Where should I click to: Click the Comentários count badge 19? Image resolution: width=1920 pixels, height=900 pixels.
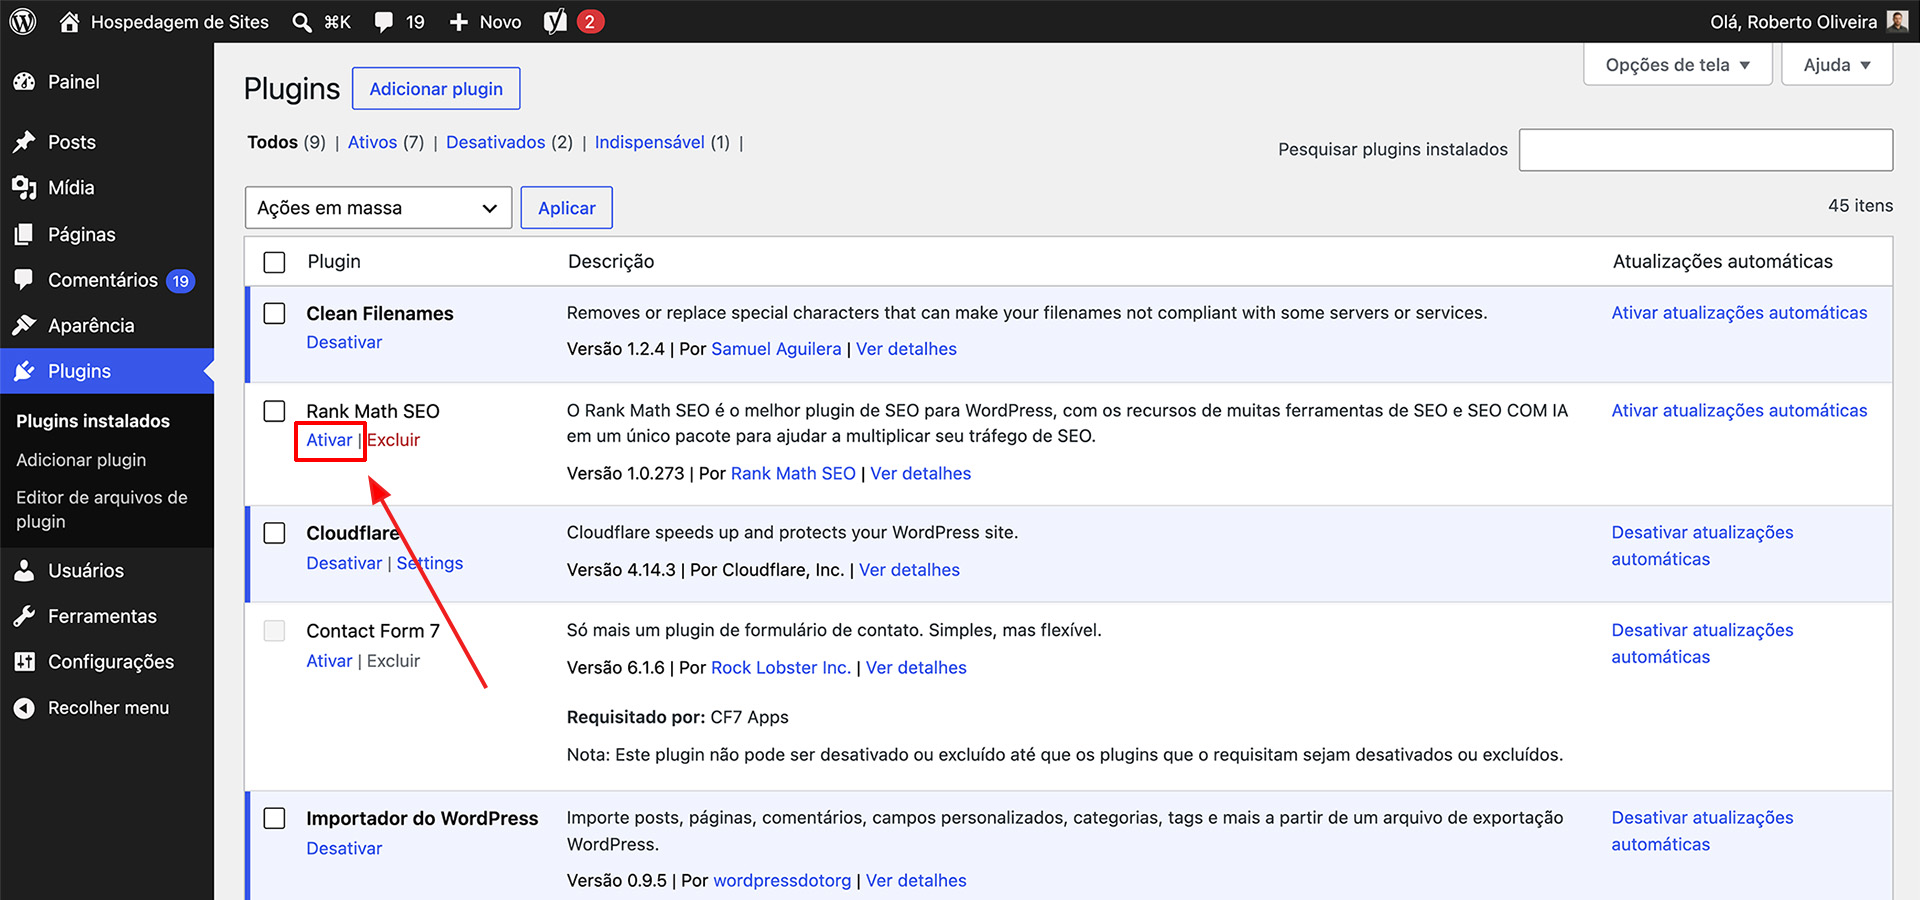coord(180,281)
